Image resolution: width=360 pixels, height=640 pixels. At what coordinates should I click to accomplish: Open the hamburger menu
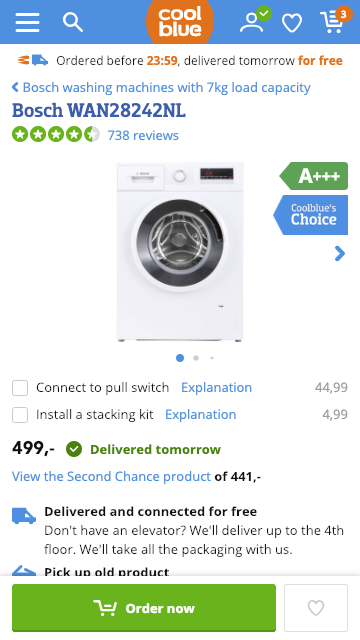click(27, 22)
